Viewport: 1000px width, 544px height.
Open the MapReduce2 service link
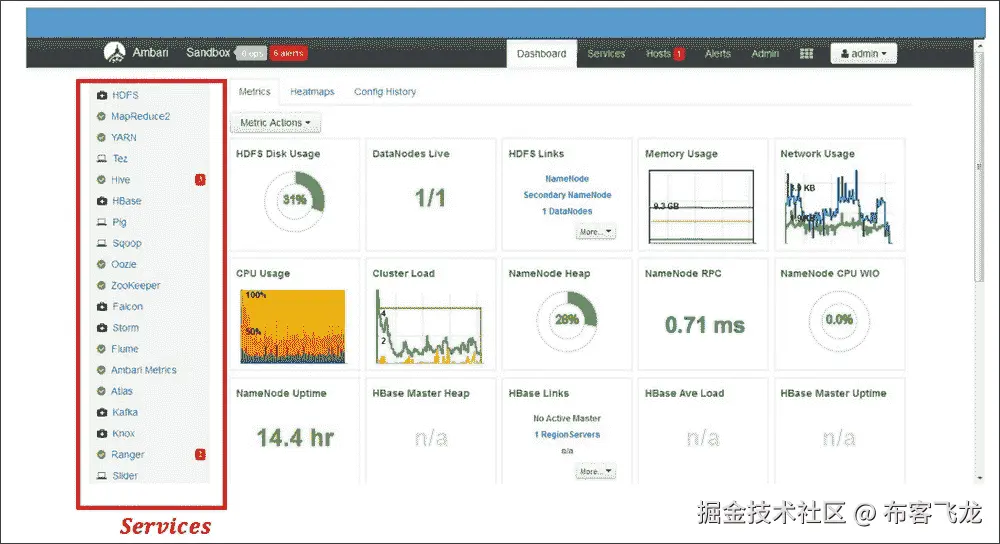(x=140, y=116)
